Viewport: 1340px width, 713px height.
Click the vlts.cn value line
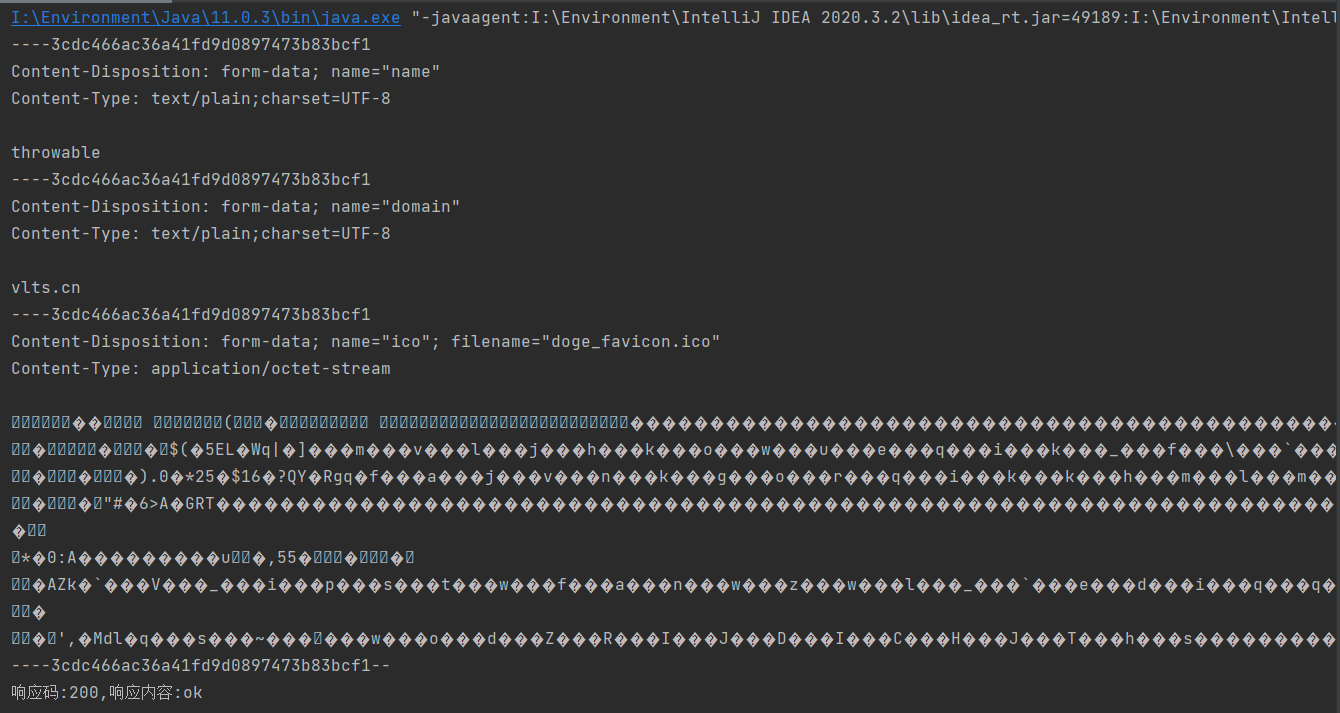point(46,288)
